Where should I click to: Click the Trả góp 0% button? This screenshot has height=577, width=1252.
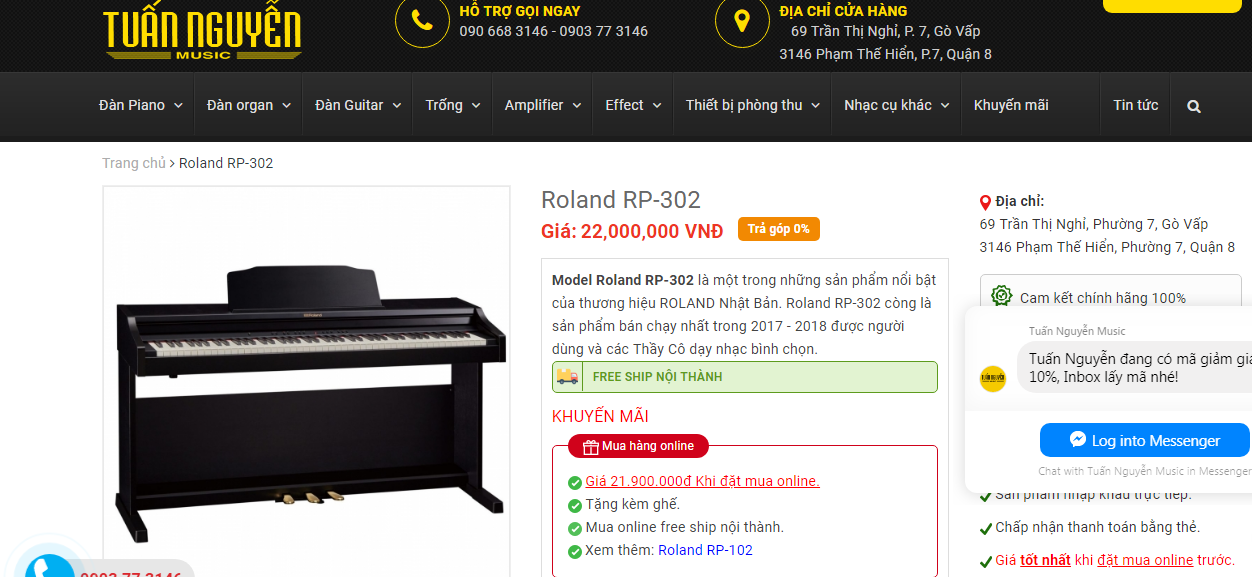click(779, 229)
